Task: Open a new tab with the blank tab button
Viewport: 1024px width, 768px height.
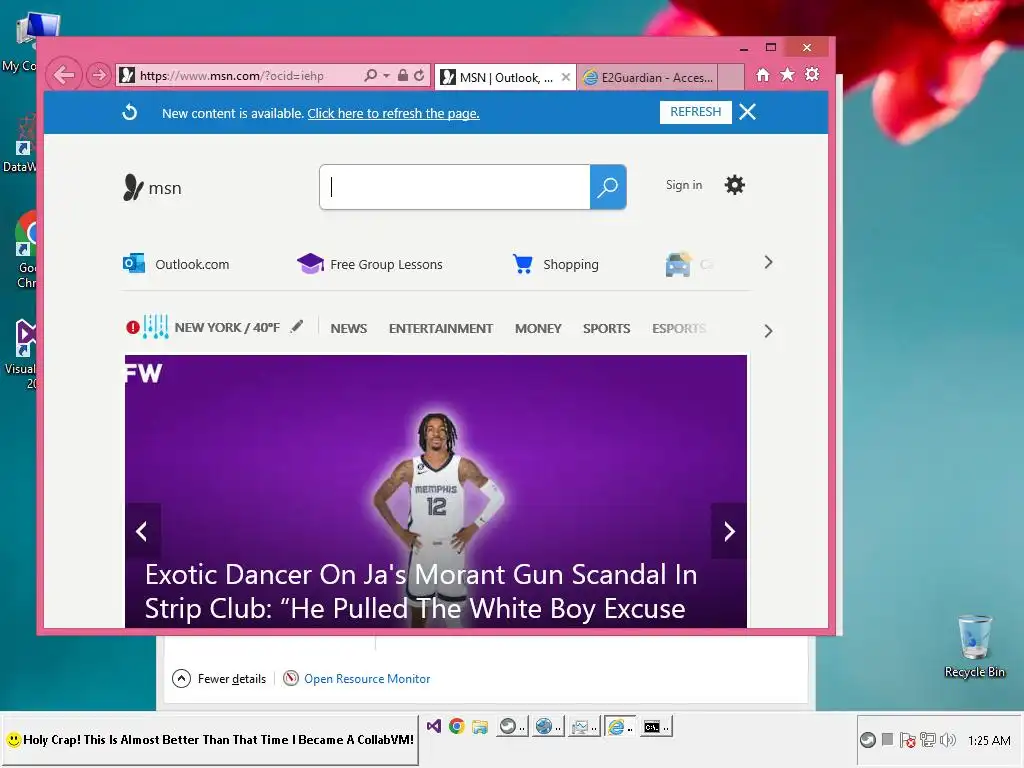Action: pos(731,77)
